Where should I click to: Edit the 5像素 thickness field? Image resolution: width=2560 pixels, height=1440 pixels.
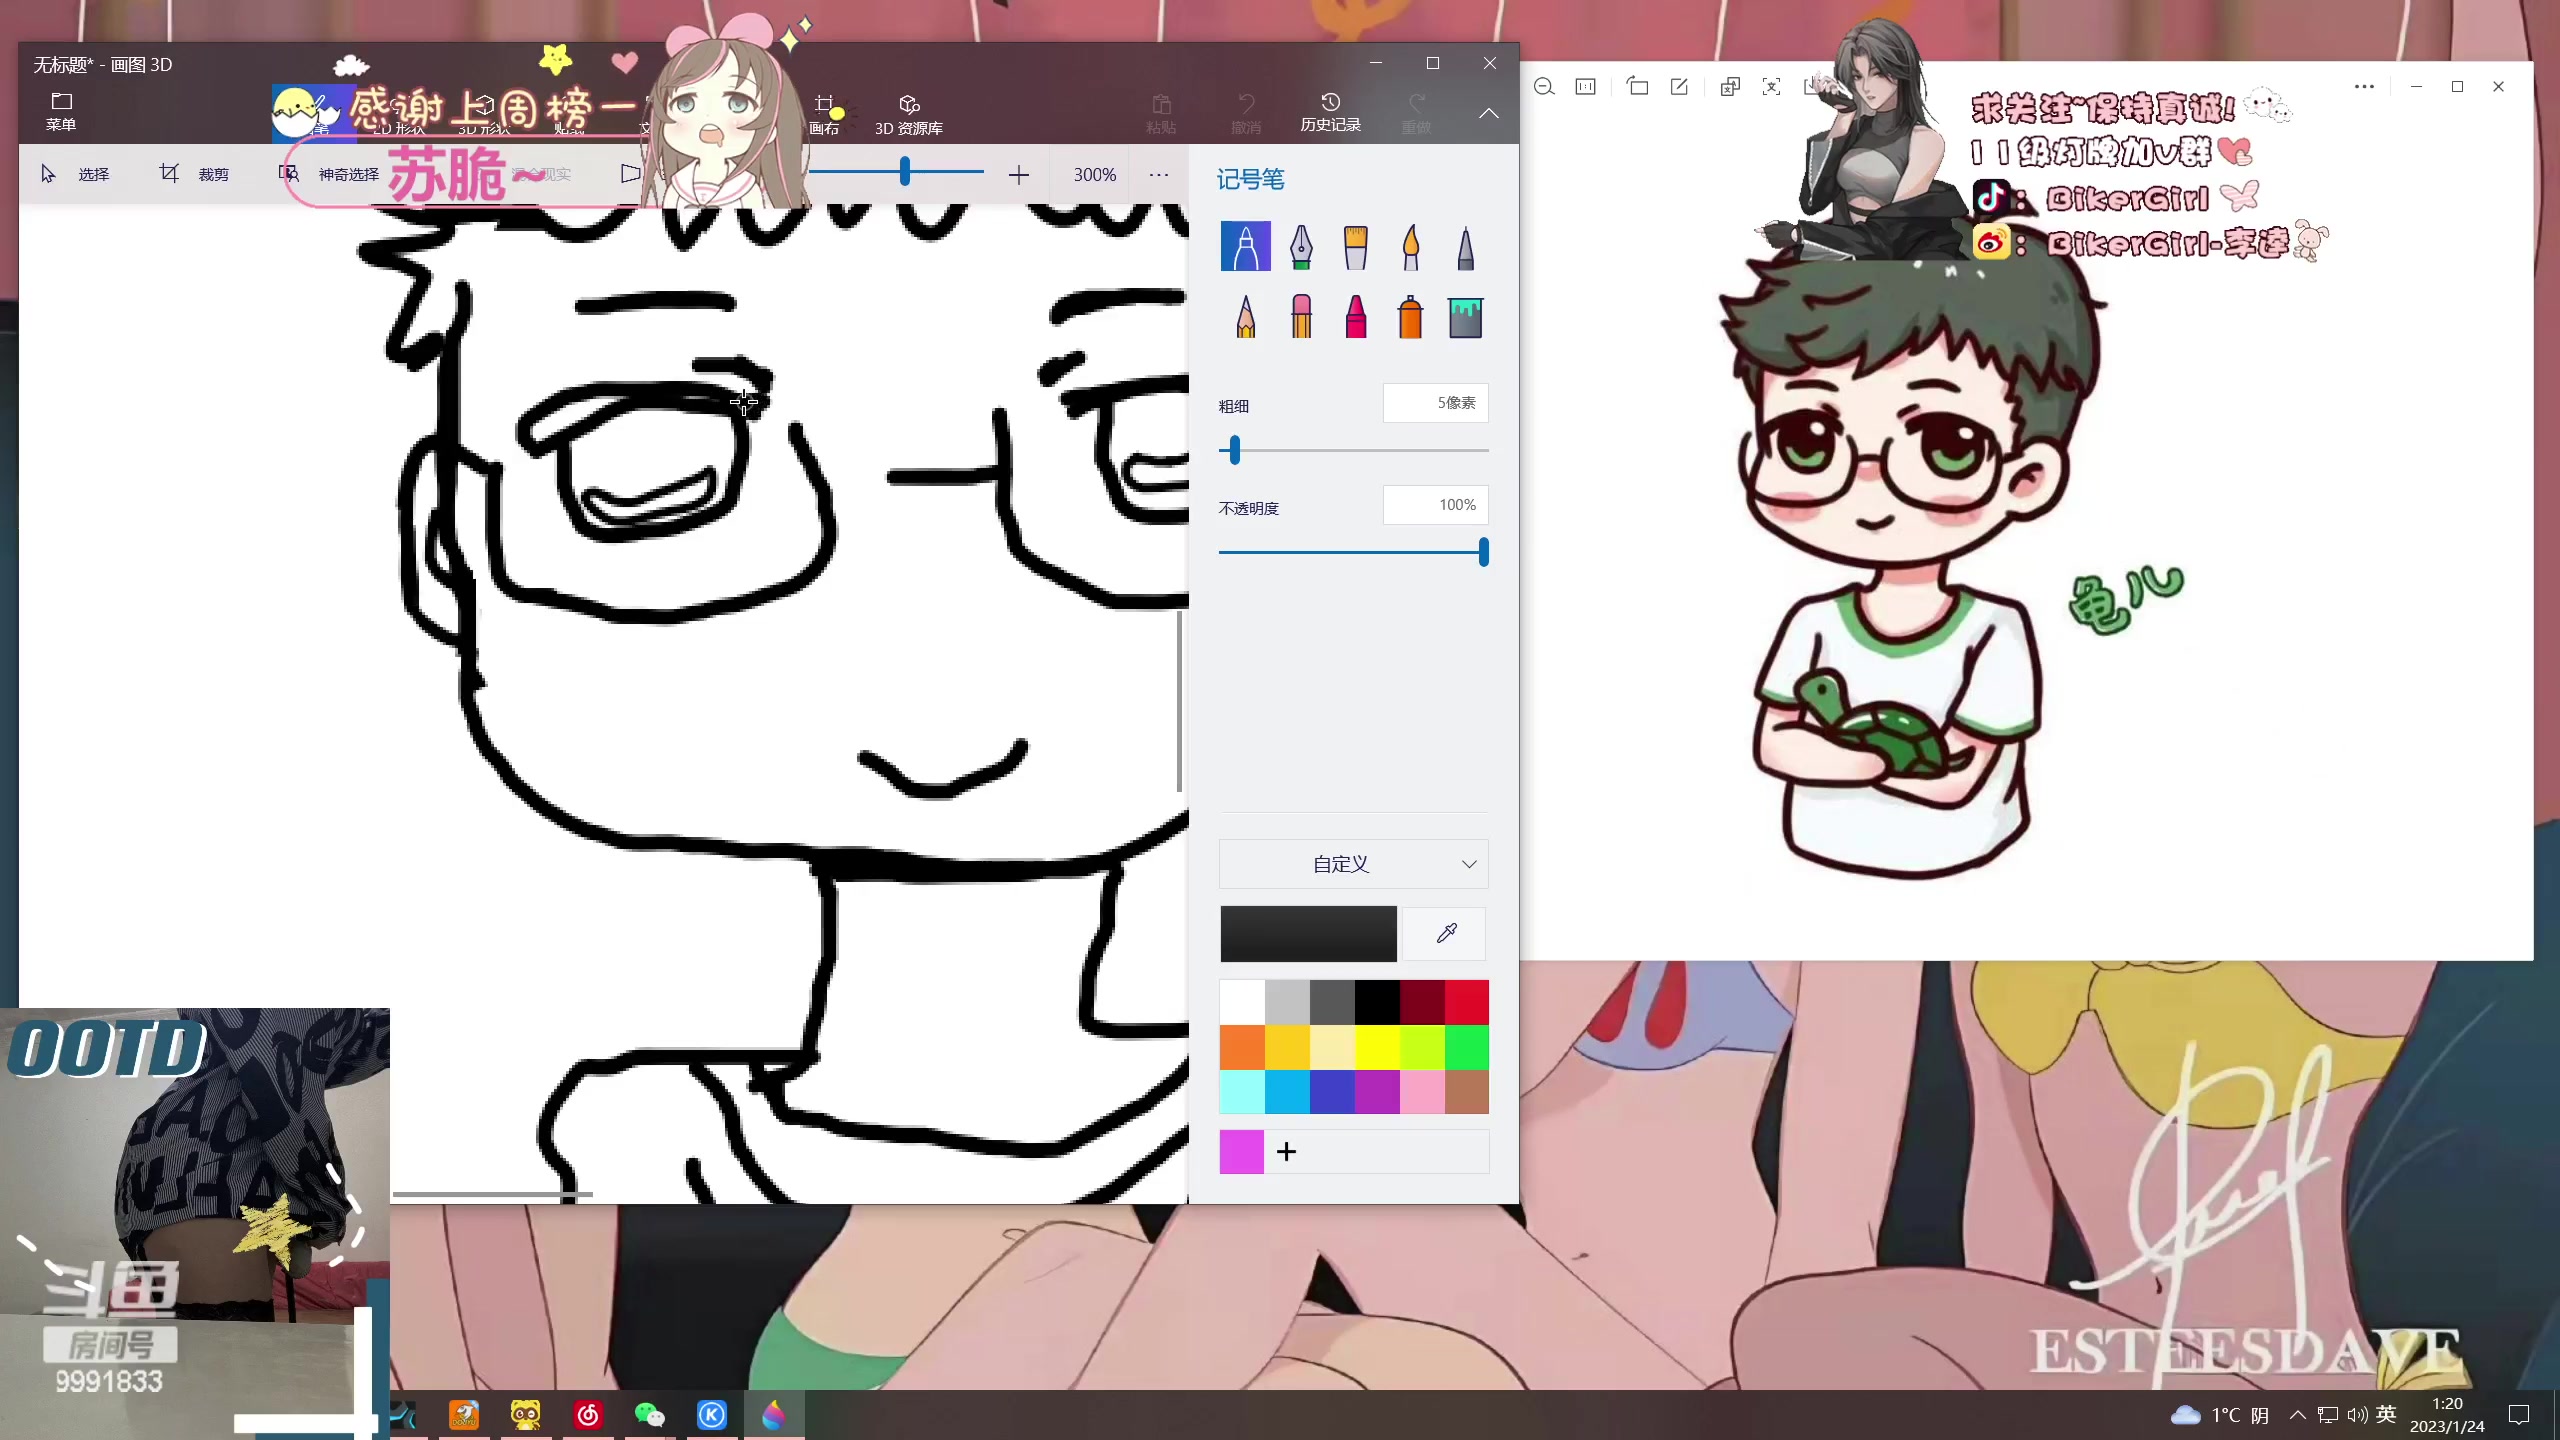click(1435, 403)
